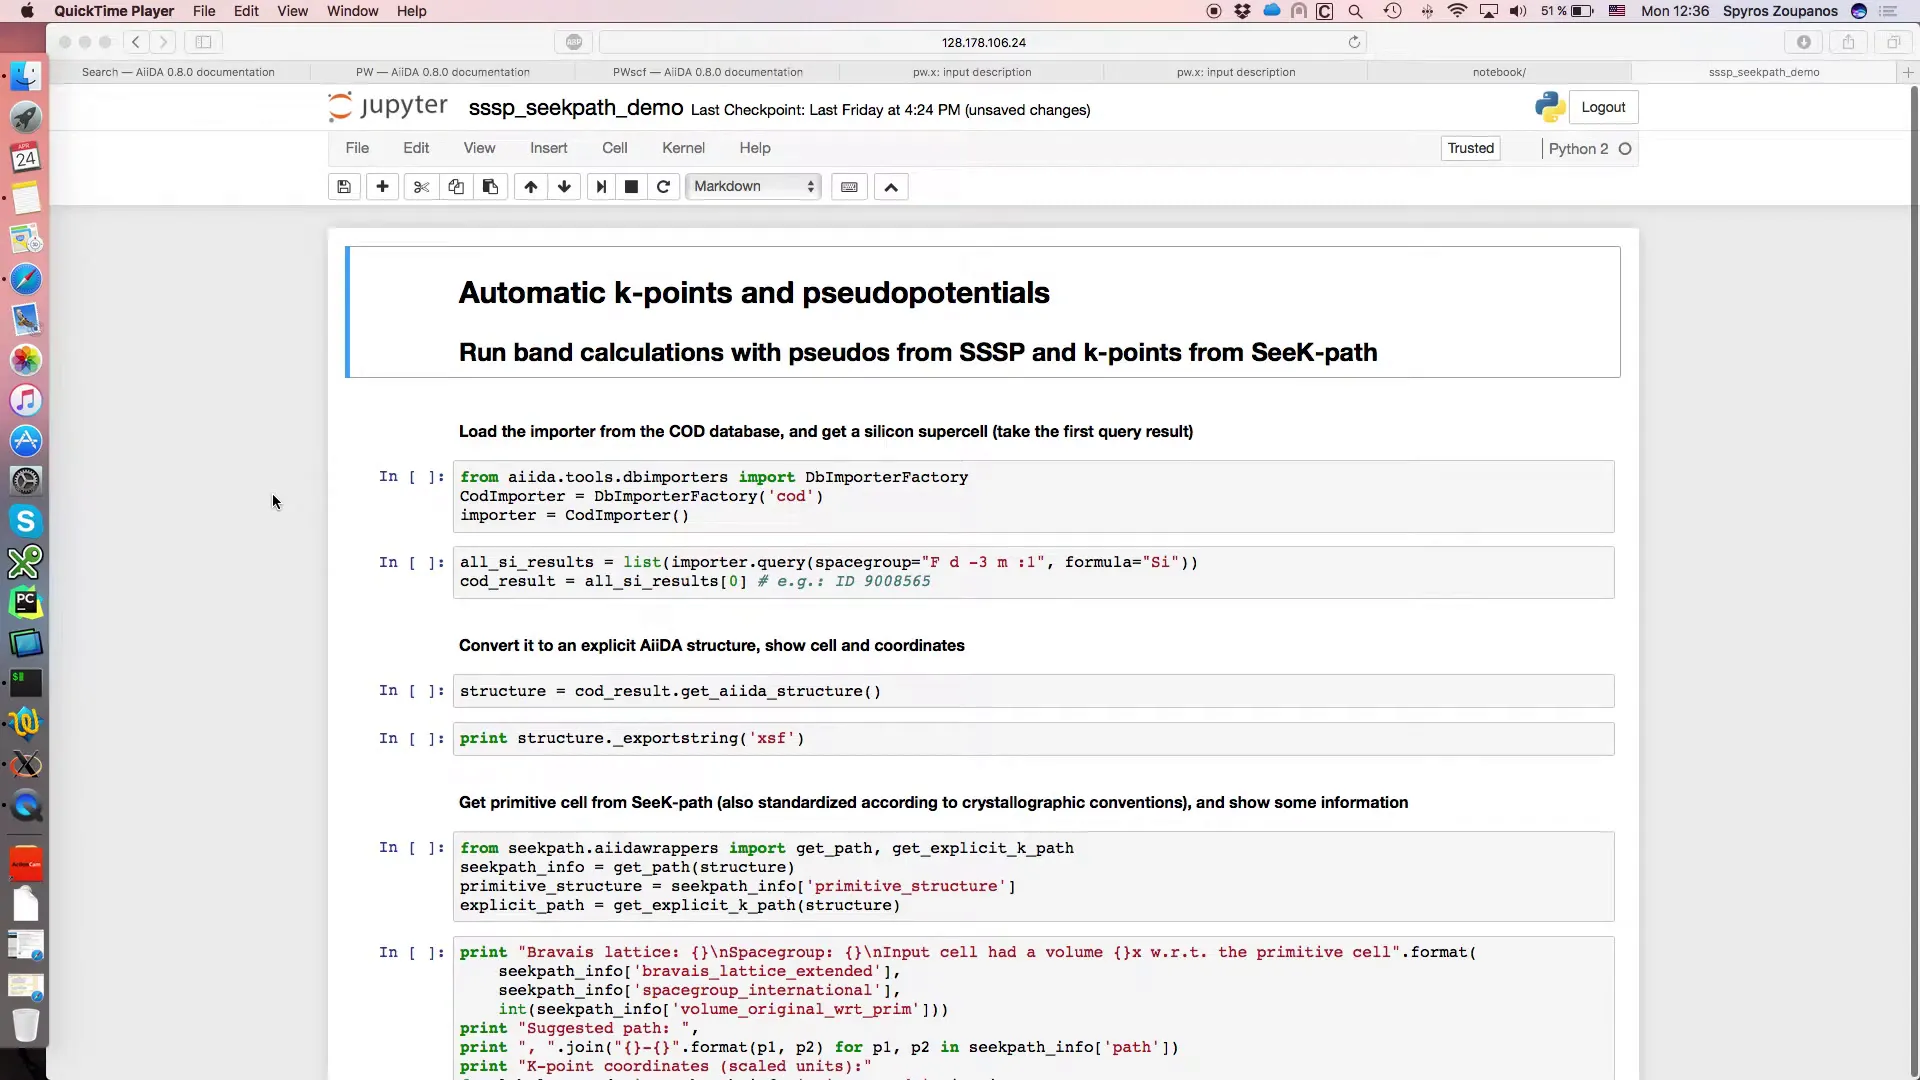This screenshot has width=1920, height=1080.
Task: Open the Dropbox menu bar icon
Action: tap(1242, 11)
